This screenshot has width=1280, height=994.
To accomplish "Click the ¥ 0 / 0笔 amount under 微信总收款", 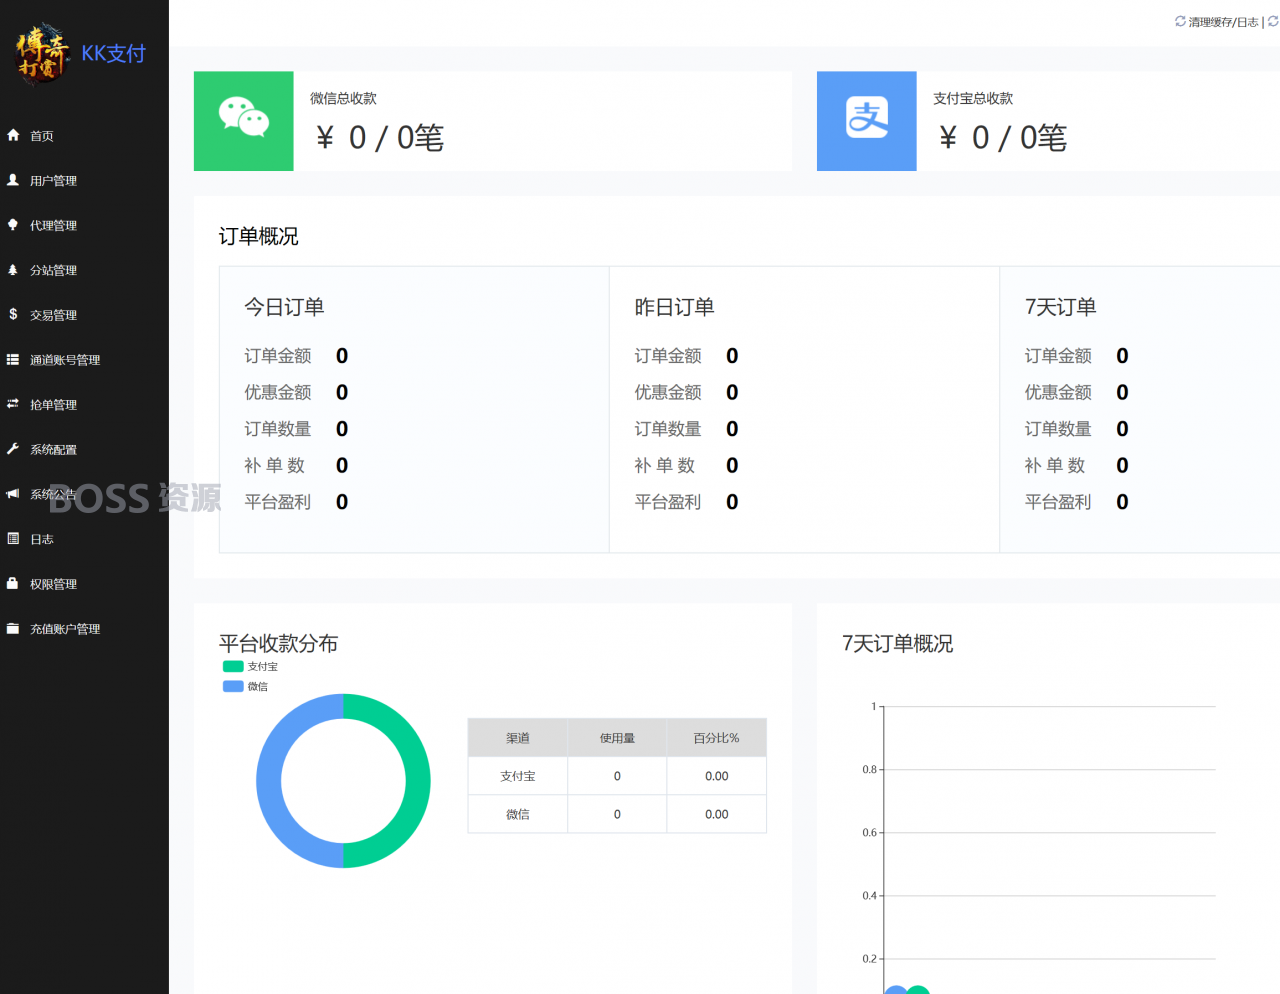I will coord(380,138).
